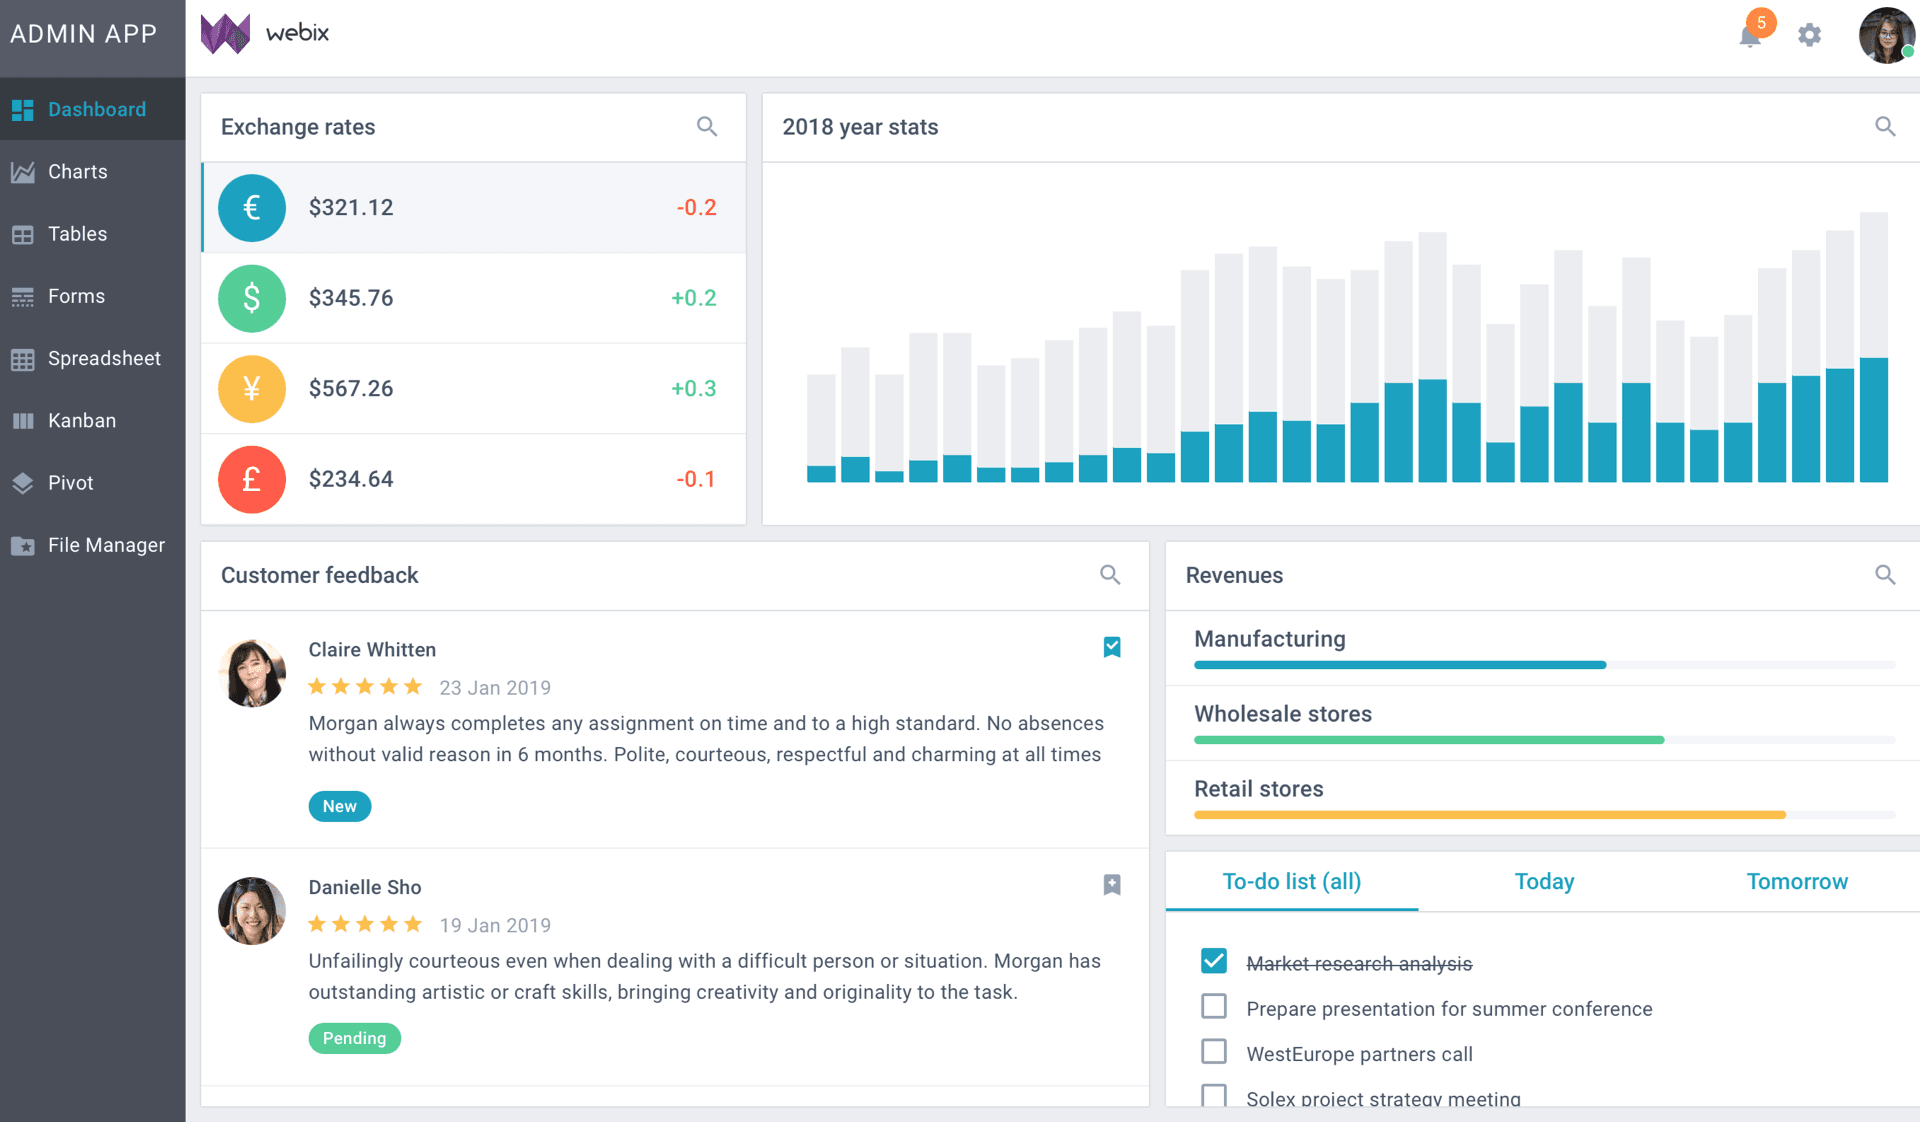Check Solex project strategy meeting task
Screen dimensions: 1920x1122
1214,1095
